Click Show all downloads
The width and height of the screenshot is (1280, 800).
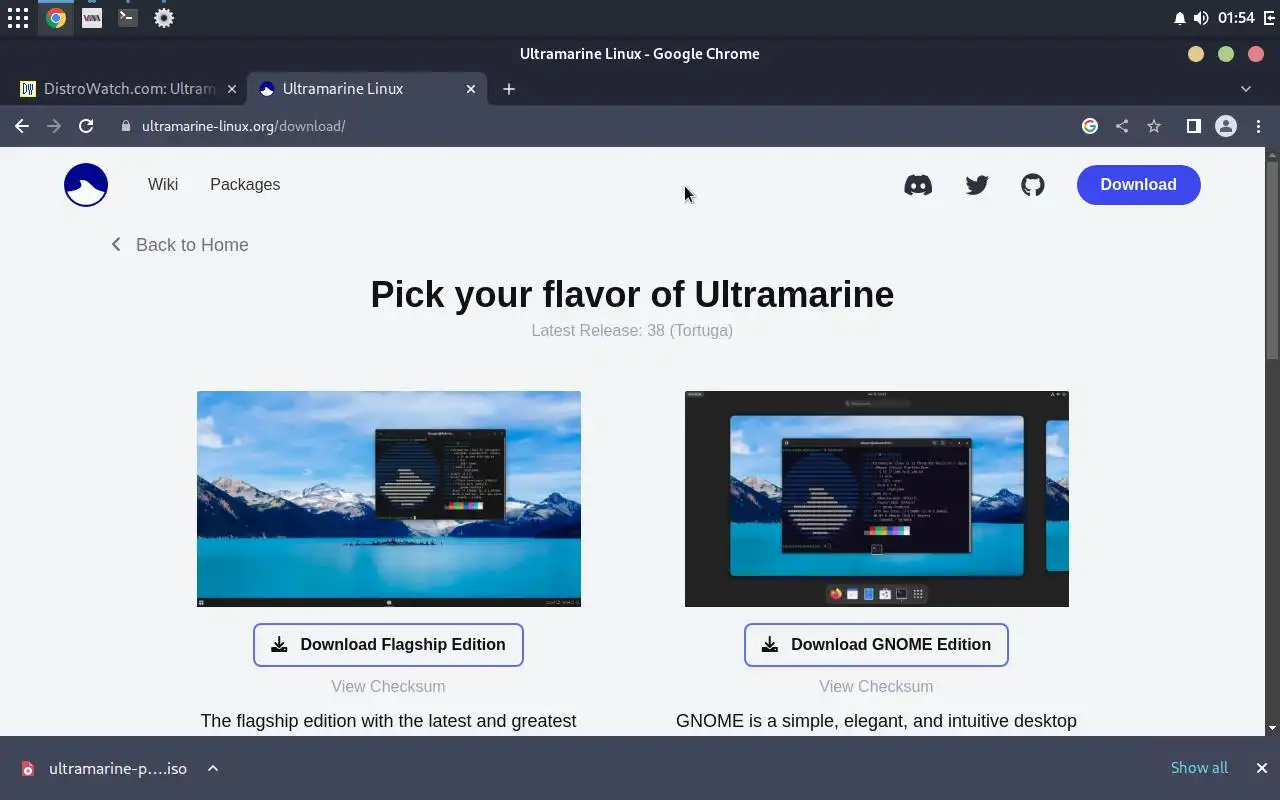[1199, 768]
